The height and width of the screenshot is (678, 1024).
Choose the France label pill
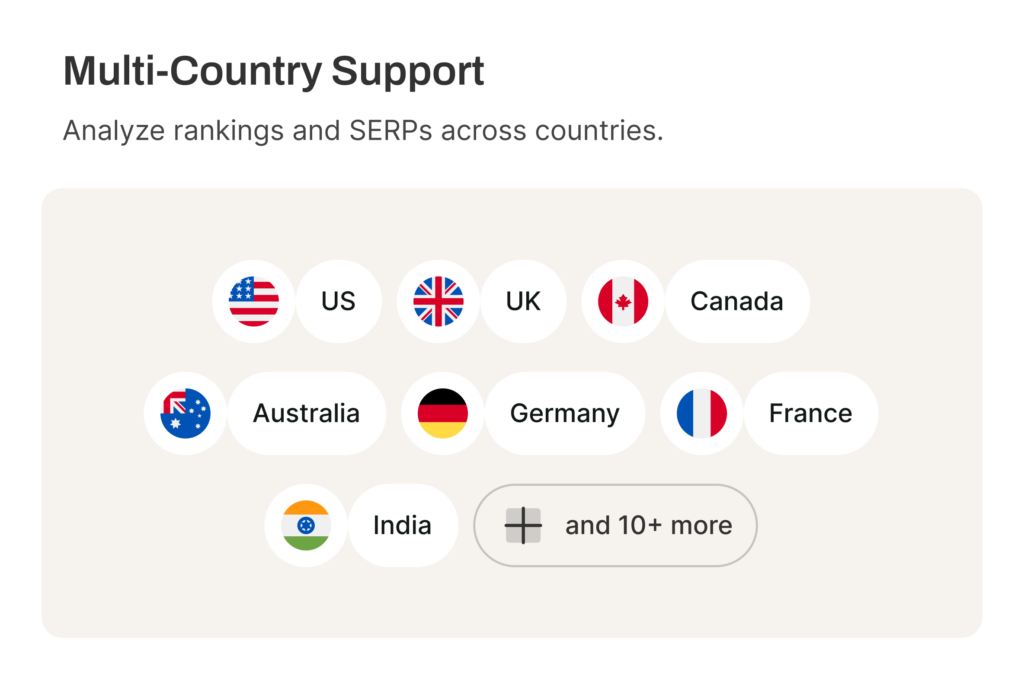click(x=810, y=413)
